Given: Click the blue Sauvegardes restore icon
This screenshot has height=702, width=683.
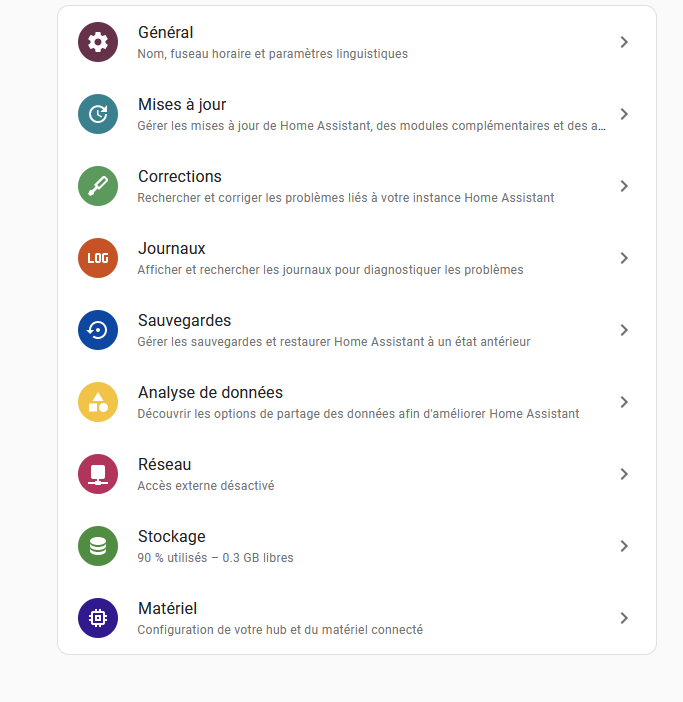Looking at the screenshot, I should pyautogui.click(x=98, y=330).
